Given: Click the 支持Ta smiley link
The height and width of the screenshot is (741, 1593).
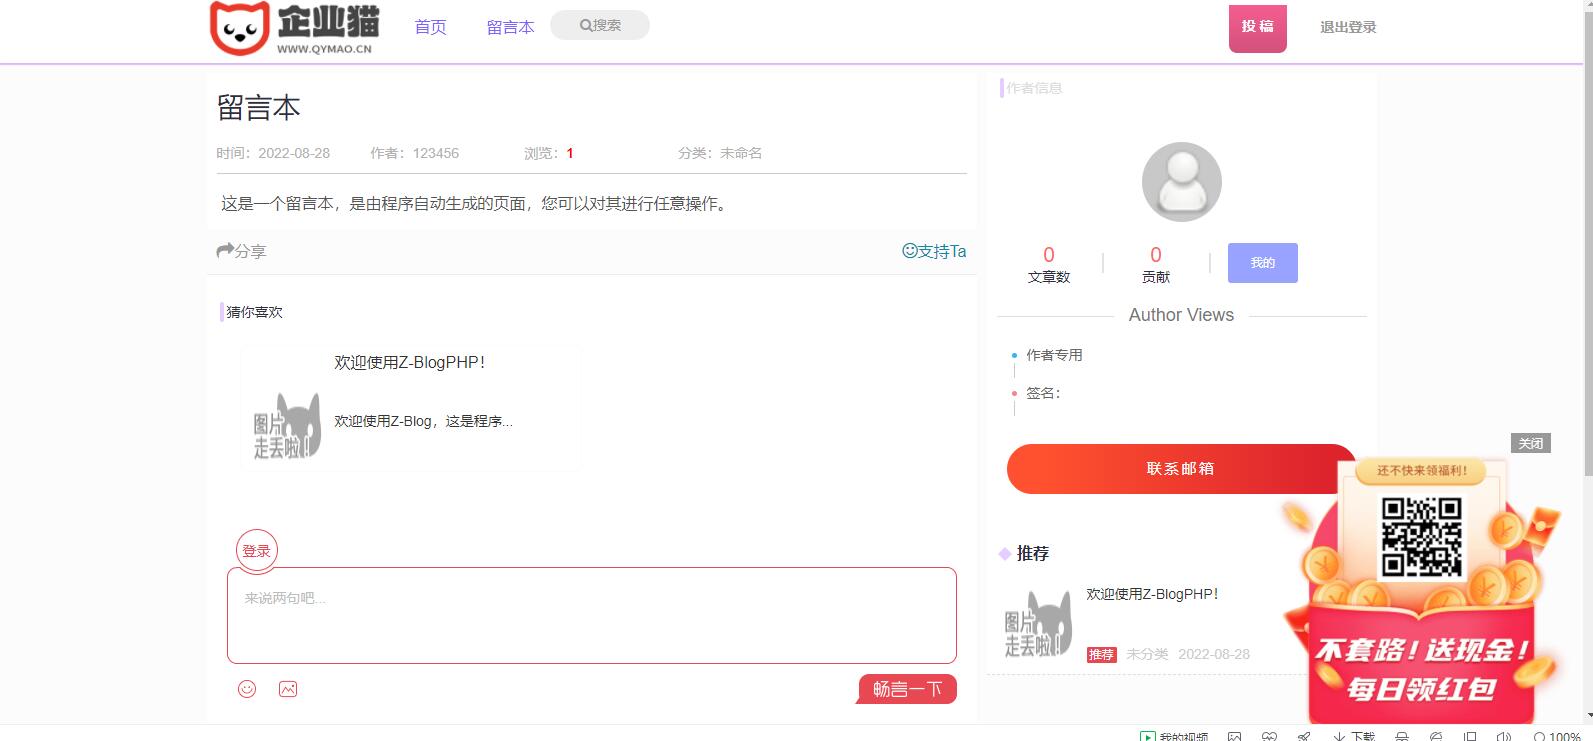Looking at the screenshot, I should (x=934, y=251).
